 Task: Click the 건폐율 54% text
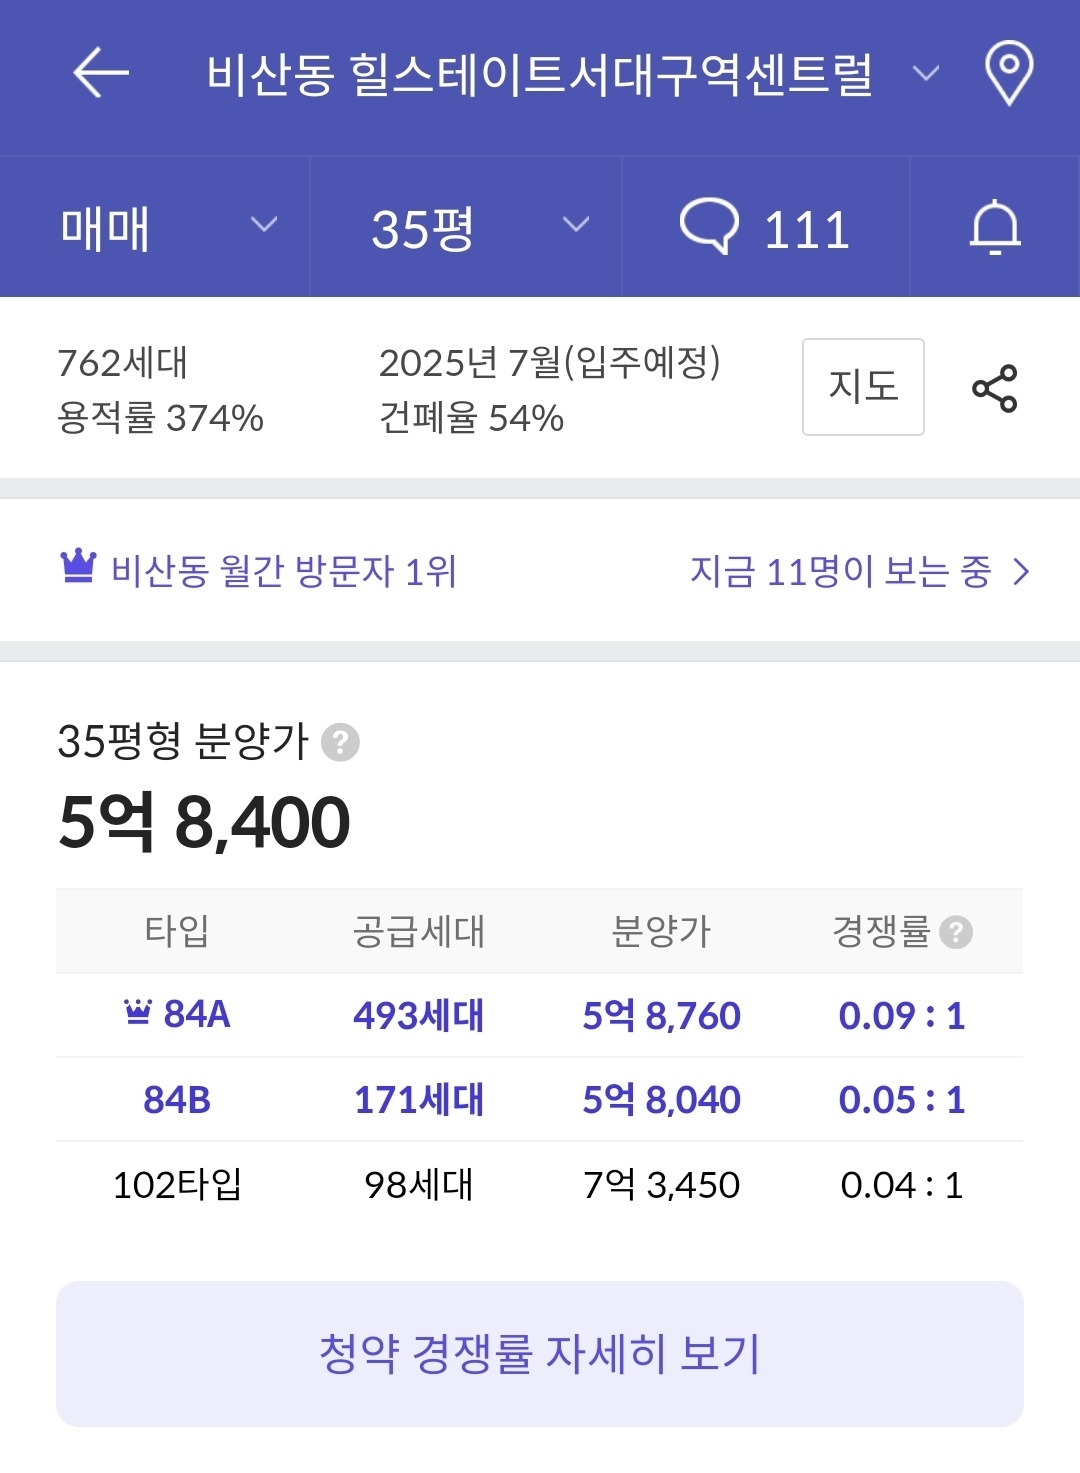(x=471, y=417)
